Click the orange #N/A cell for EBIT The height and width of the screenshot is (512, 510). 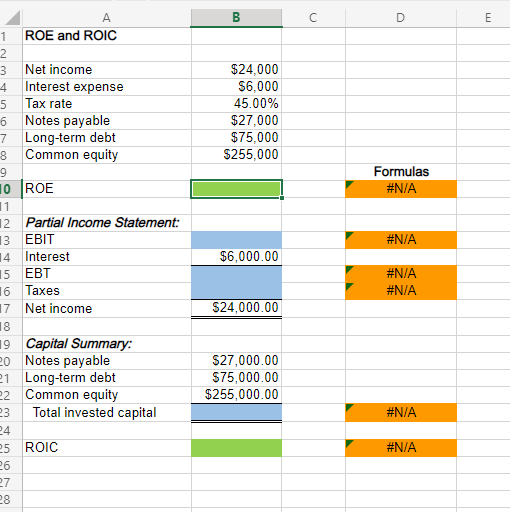(401, 240)
